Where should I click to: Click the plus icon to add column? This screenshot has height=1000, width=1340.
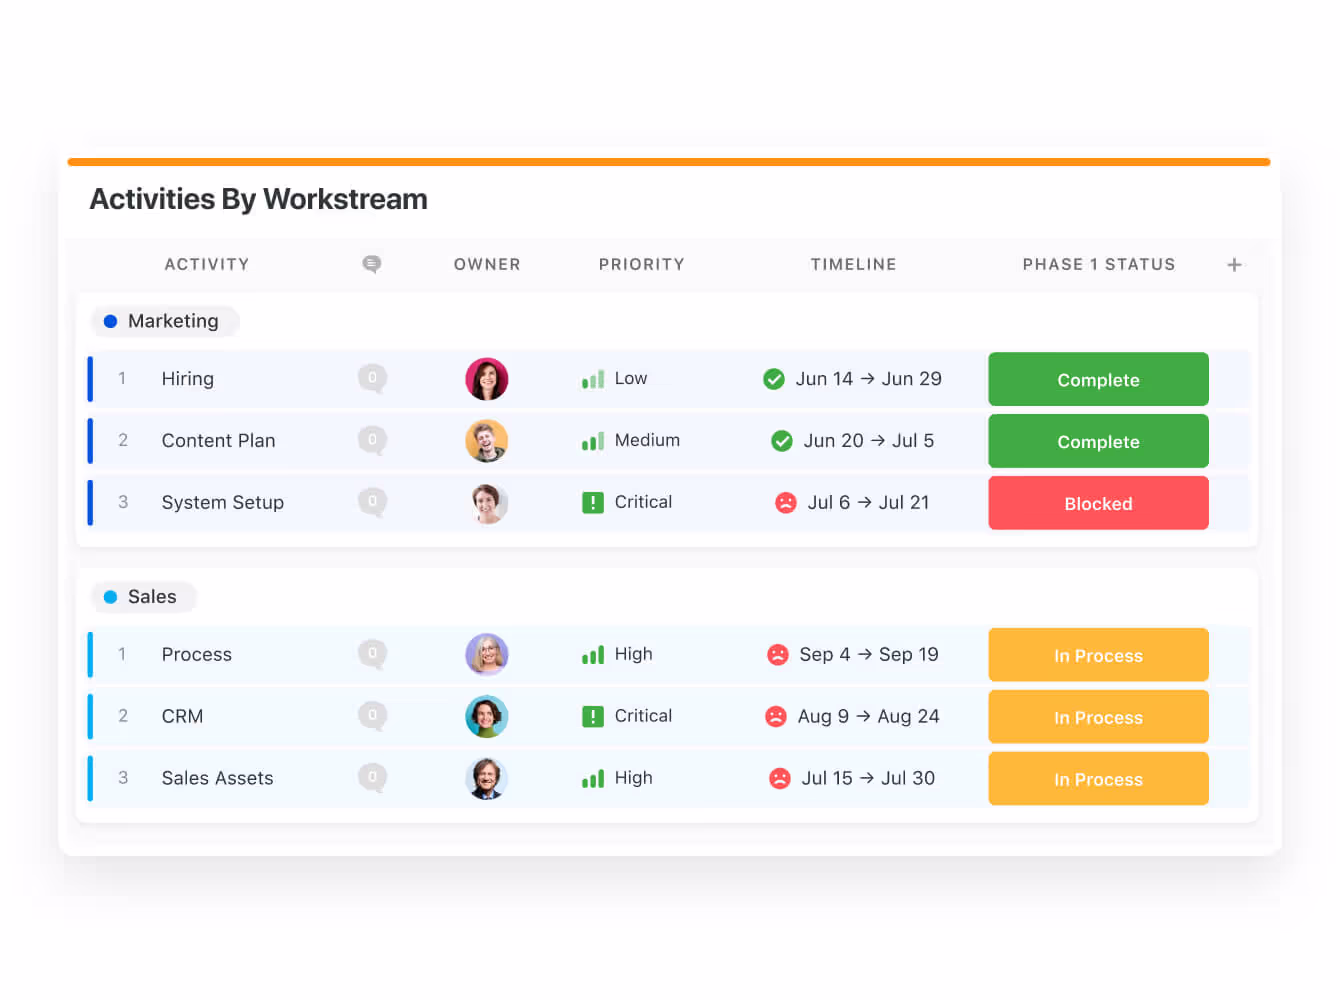(1234, 265)
